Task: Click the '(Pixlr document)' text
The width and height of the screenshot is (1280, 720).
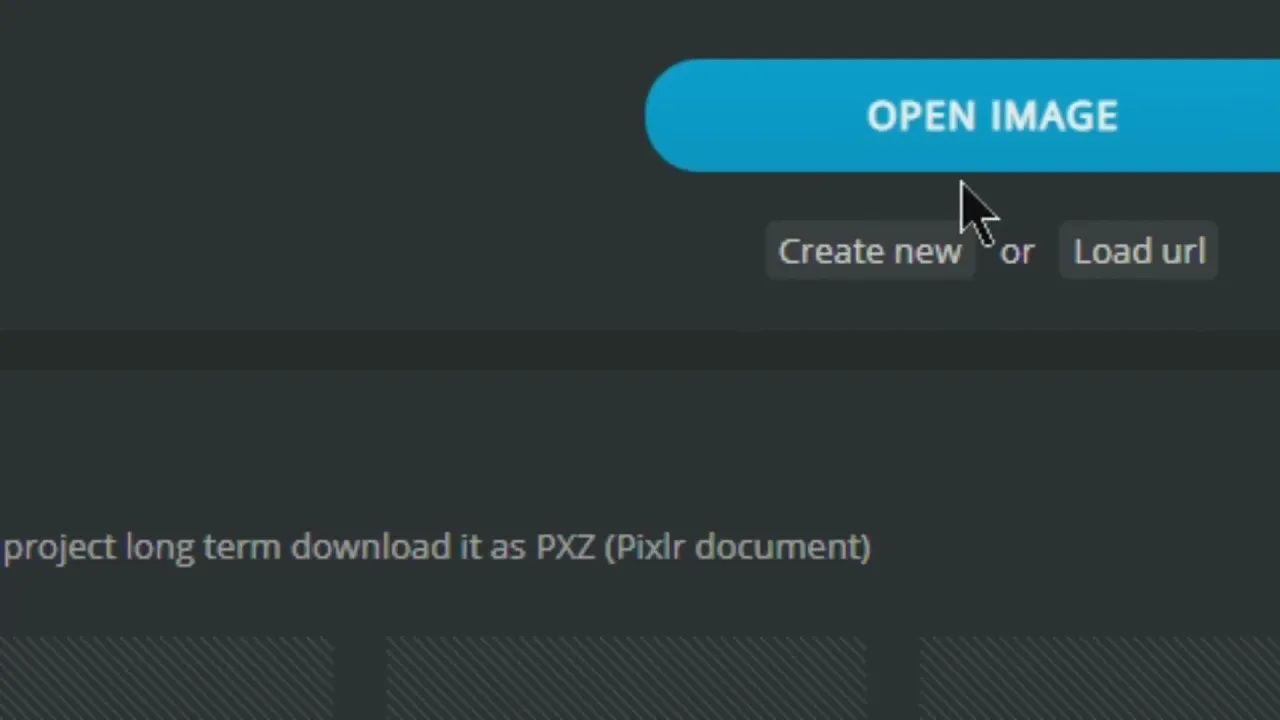Action: [738, 547]
